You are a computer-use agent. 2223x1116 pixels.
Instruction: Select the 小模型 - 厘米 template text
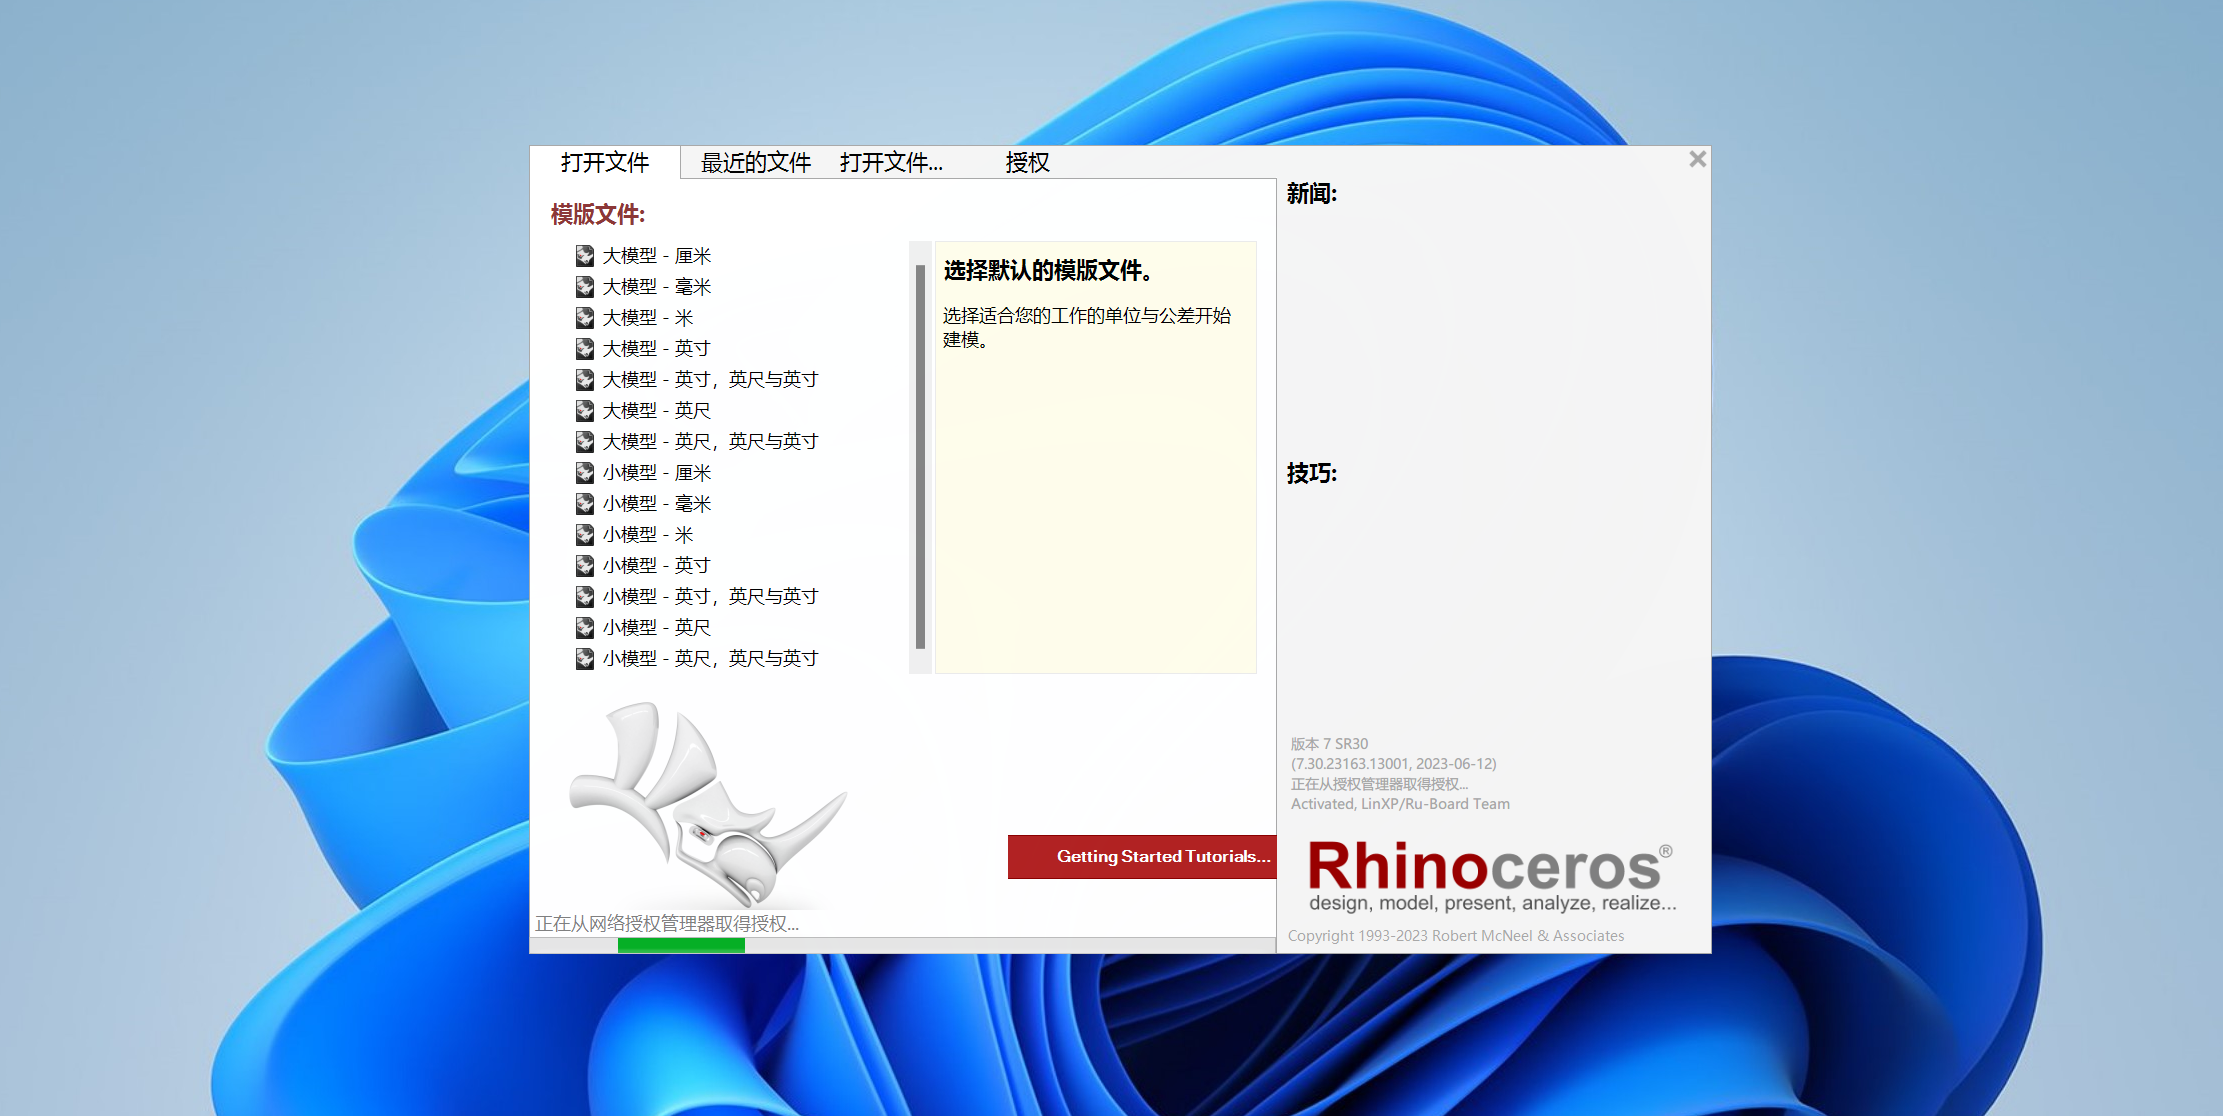pyautogui.click(x=657, y=473)
